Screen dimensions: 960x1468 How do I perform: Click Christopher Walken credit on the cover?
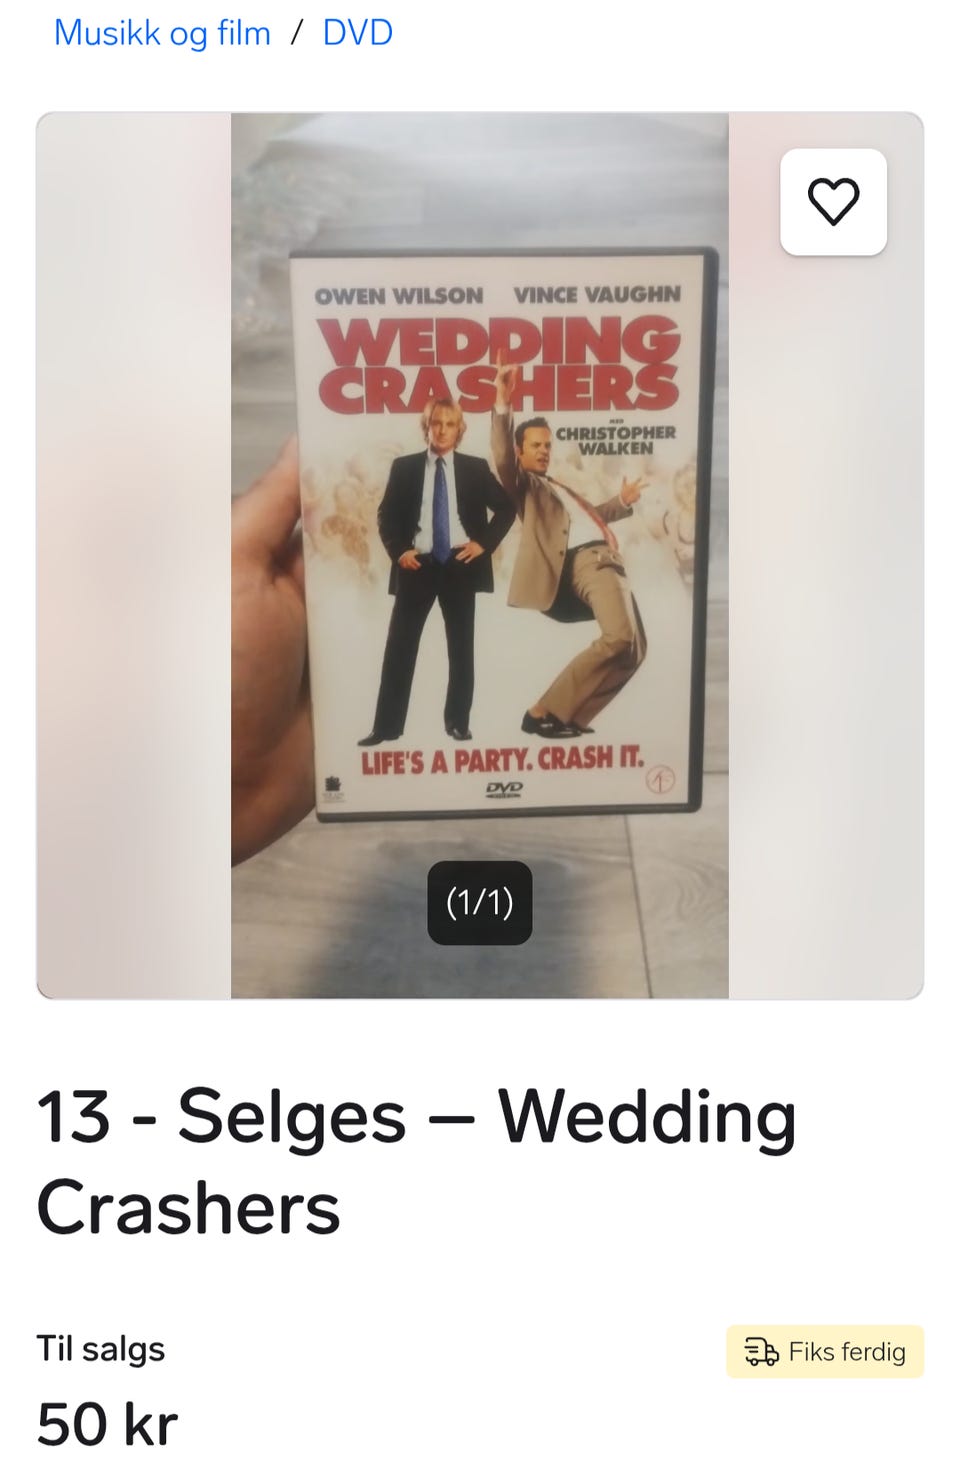615,440
